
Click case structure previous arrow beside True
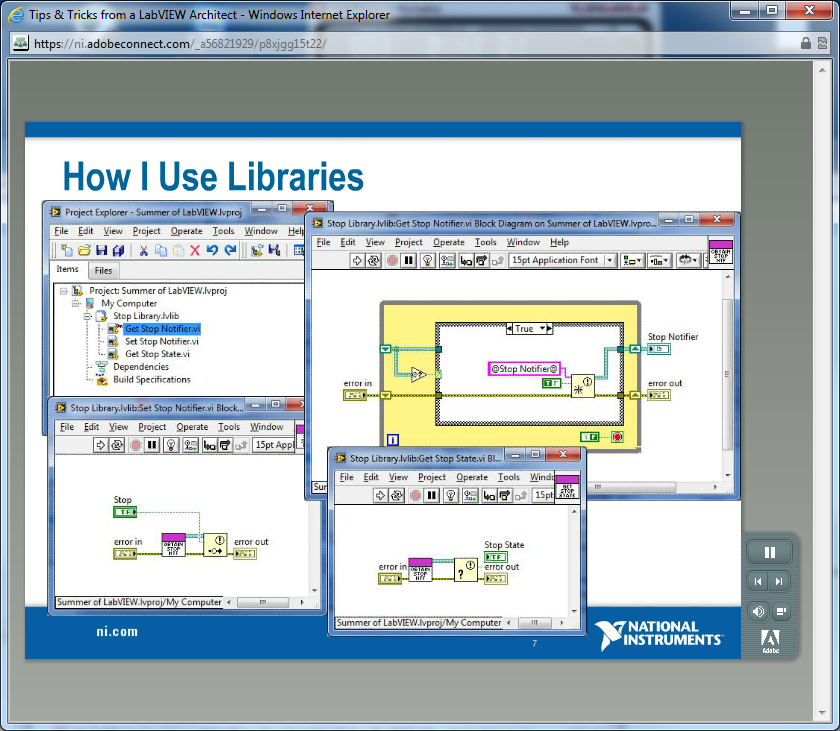point(509,328)
